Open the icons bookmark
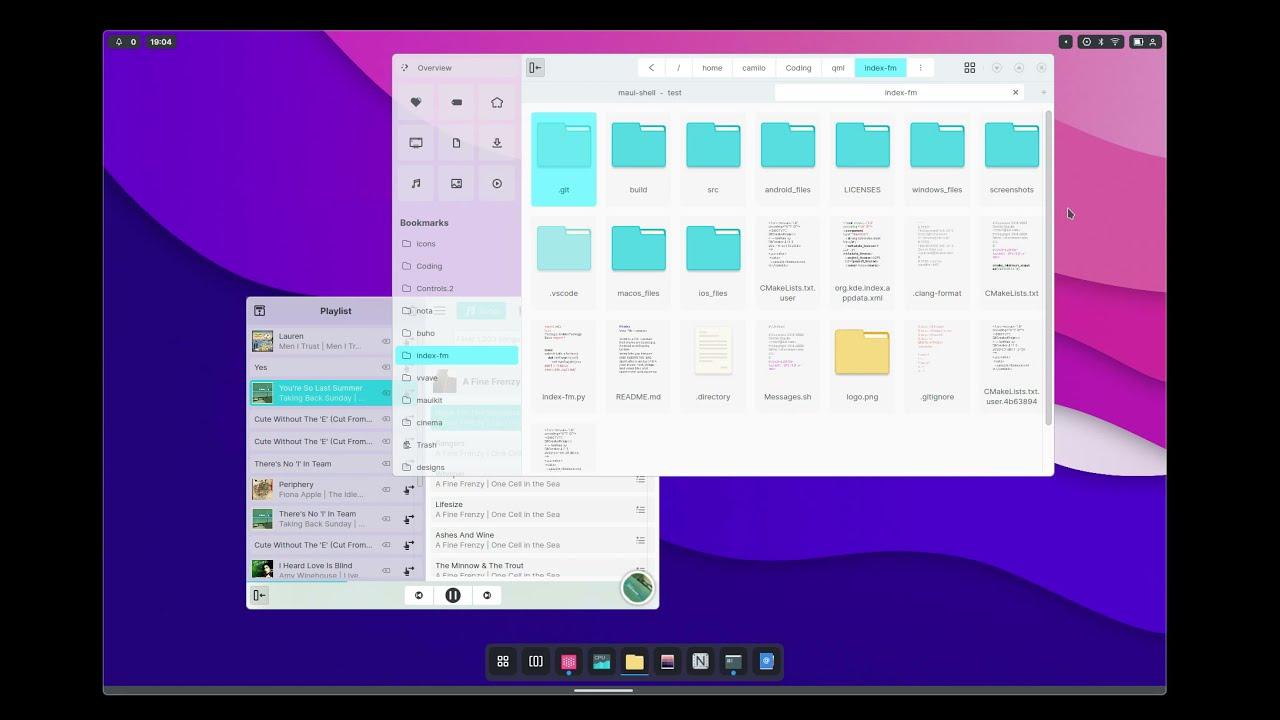 [x=457, y=244]
